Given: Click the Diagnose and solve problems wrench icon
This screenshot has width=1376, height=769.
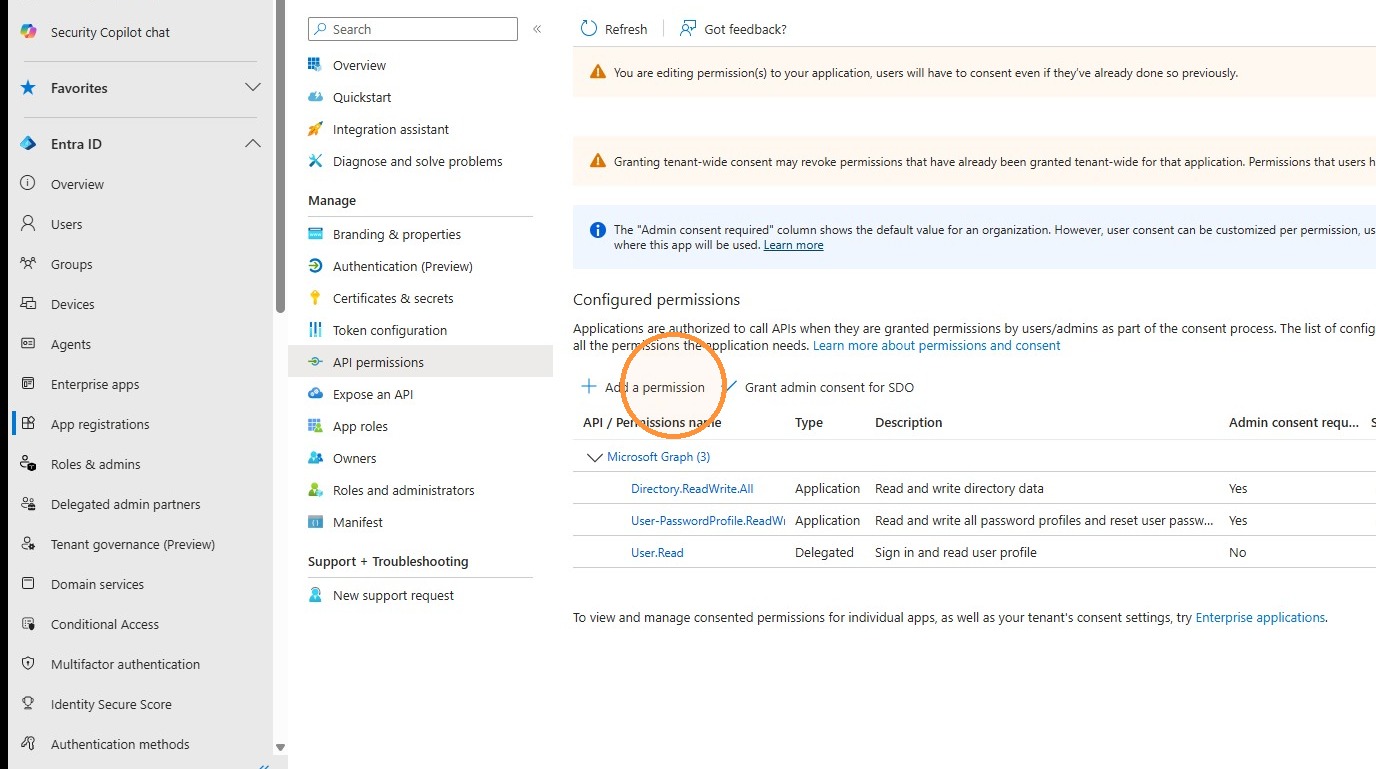Looking at the screenshot, I should pyautogui.click(x=316, y=161).
